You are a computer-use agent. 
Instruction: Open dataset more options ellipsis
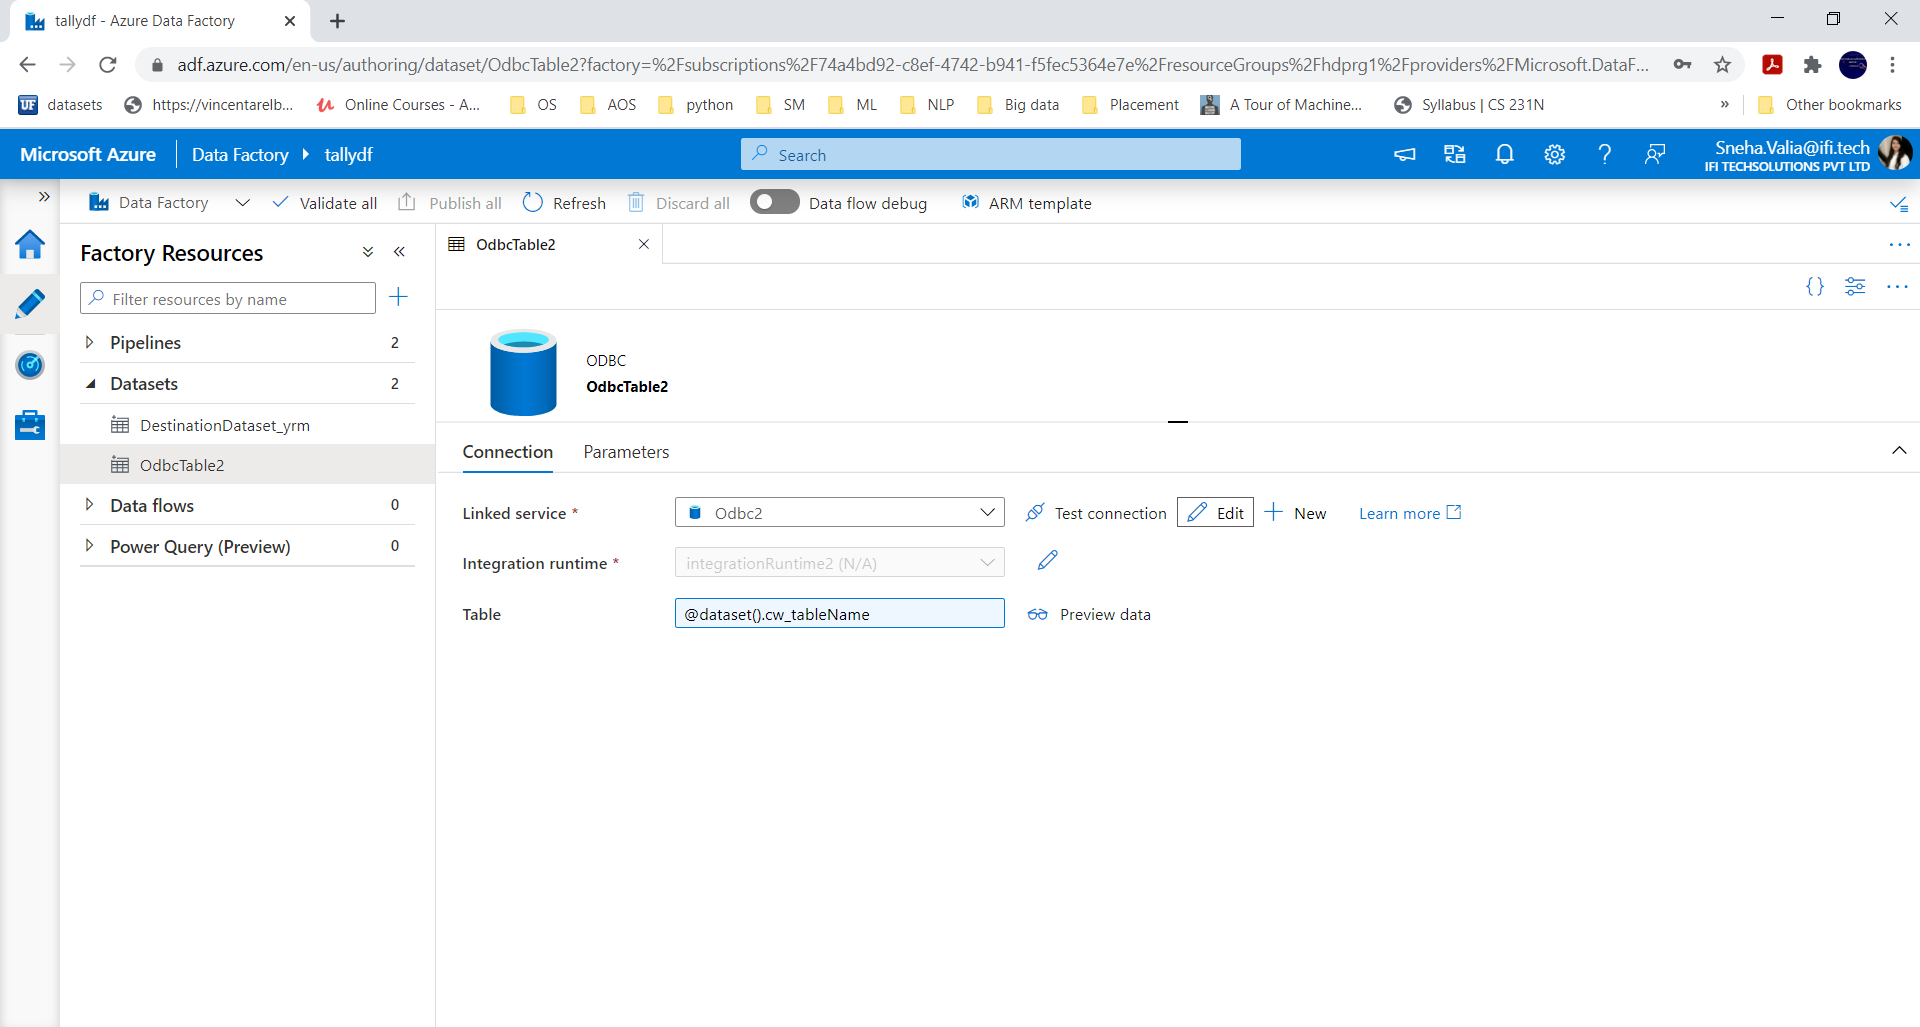[x=1897, y=287]
